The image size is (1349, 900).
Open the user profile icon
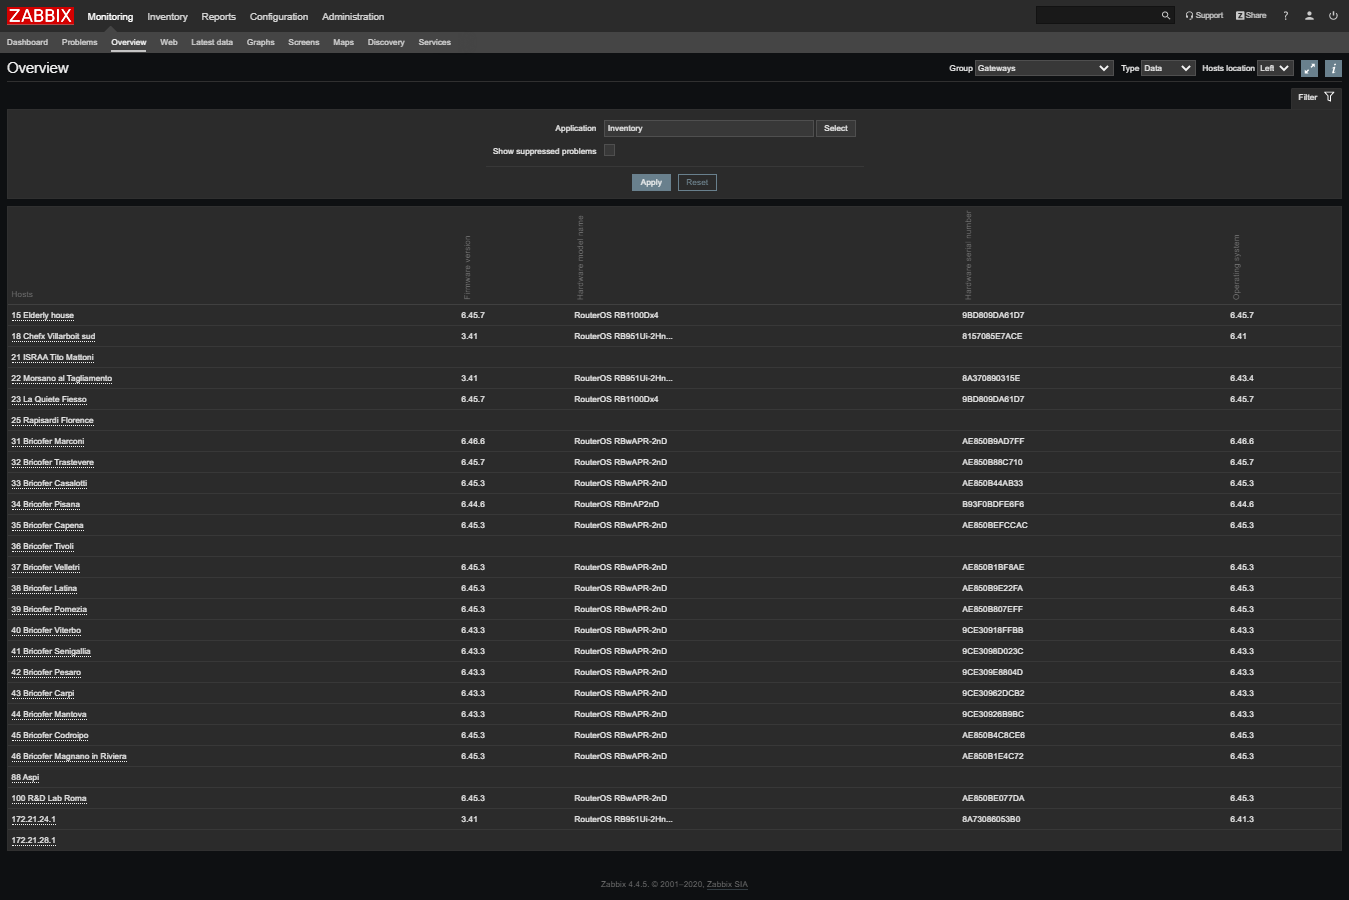[1309, 15]
